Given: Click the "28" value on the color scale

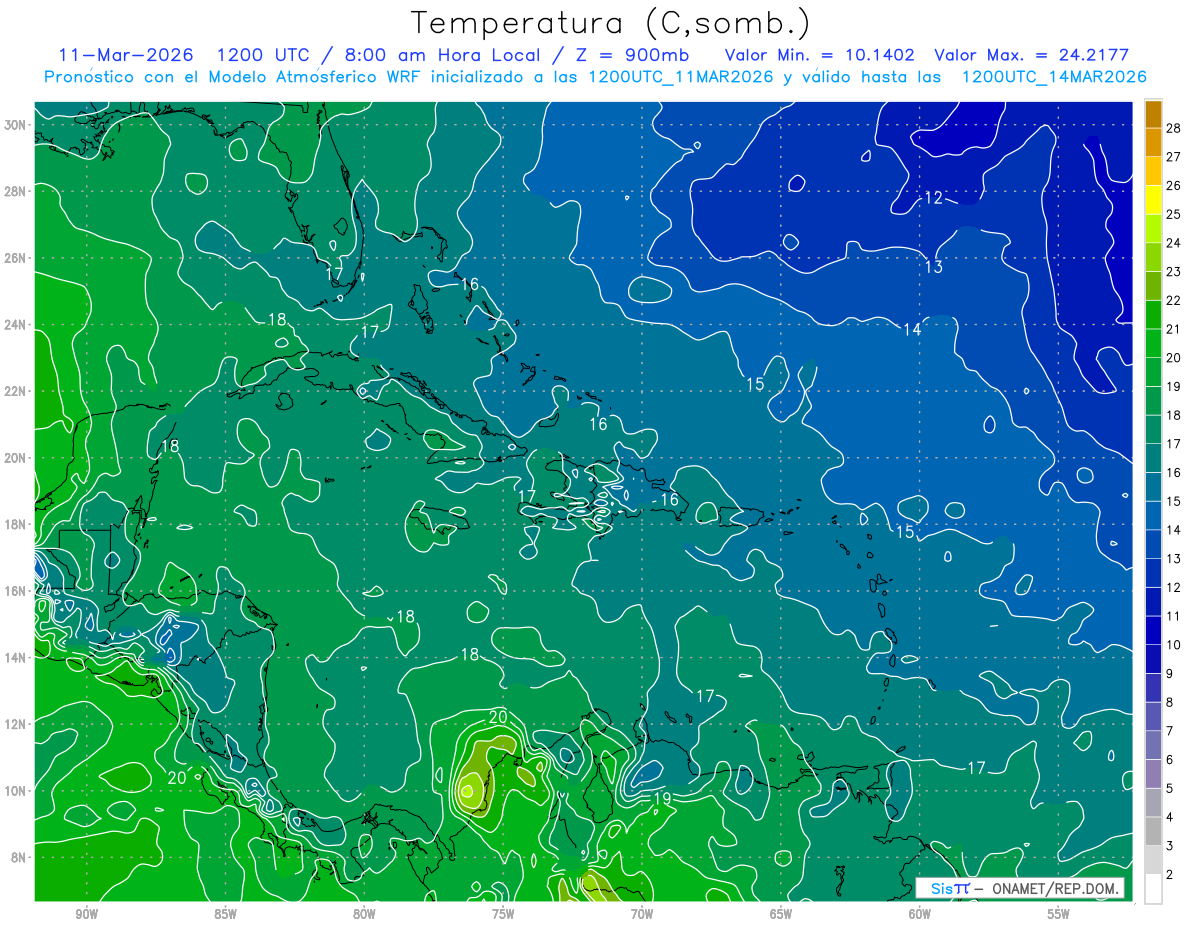Looking at the screenshot, I should (x=1173, y=128).
